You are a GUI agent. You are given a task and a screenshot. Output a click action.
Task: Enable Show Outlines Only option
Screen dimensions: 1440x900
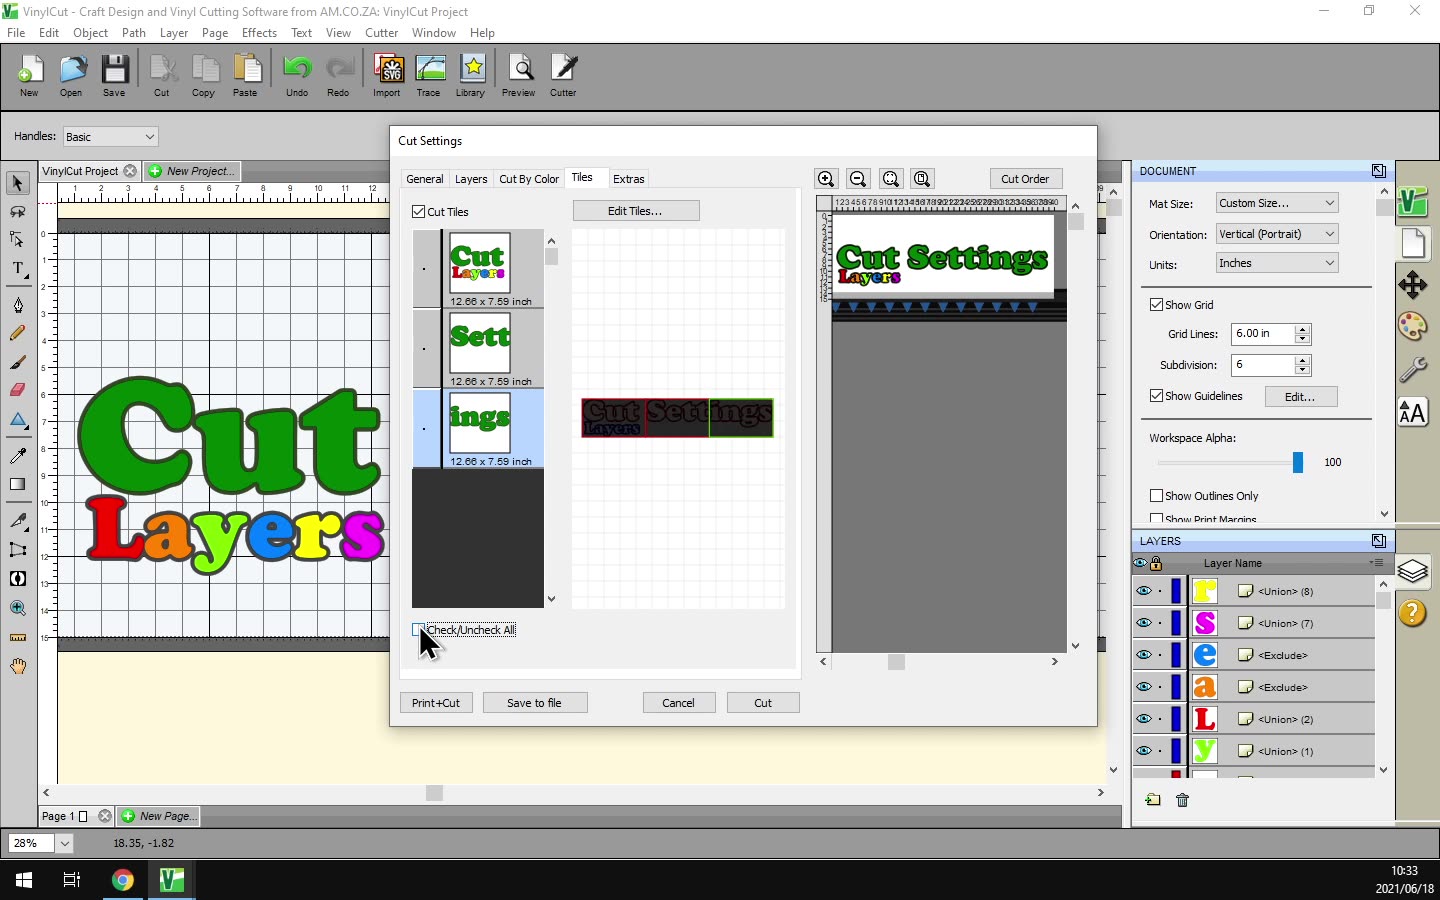[1157, 496]
